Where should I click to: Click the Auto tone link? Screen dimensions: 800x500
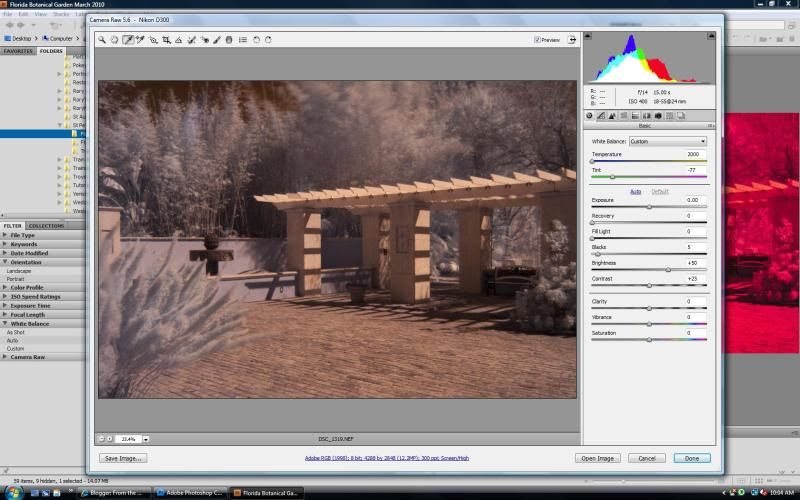point(636,191)
